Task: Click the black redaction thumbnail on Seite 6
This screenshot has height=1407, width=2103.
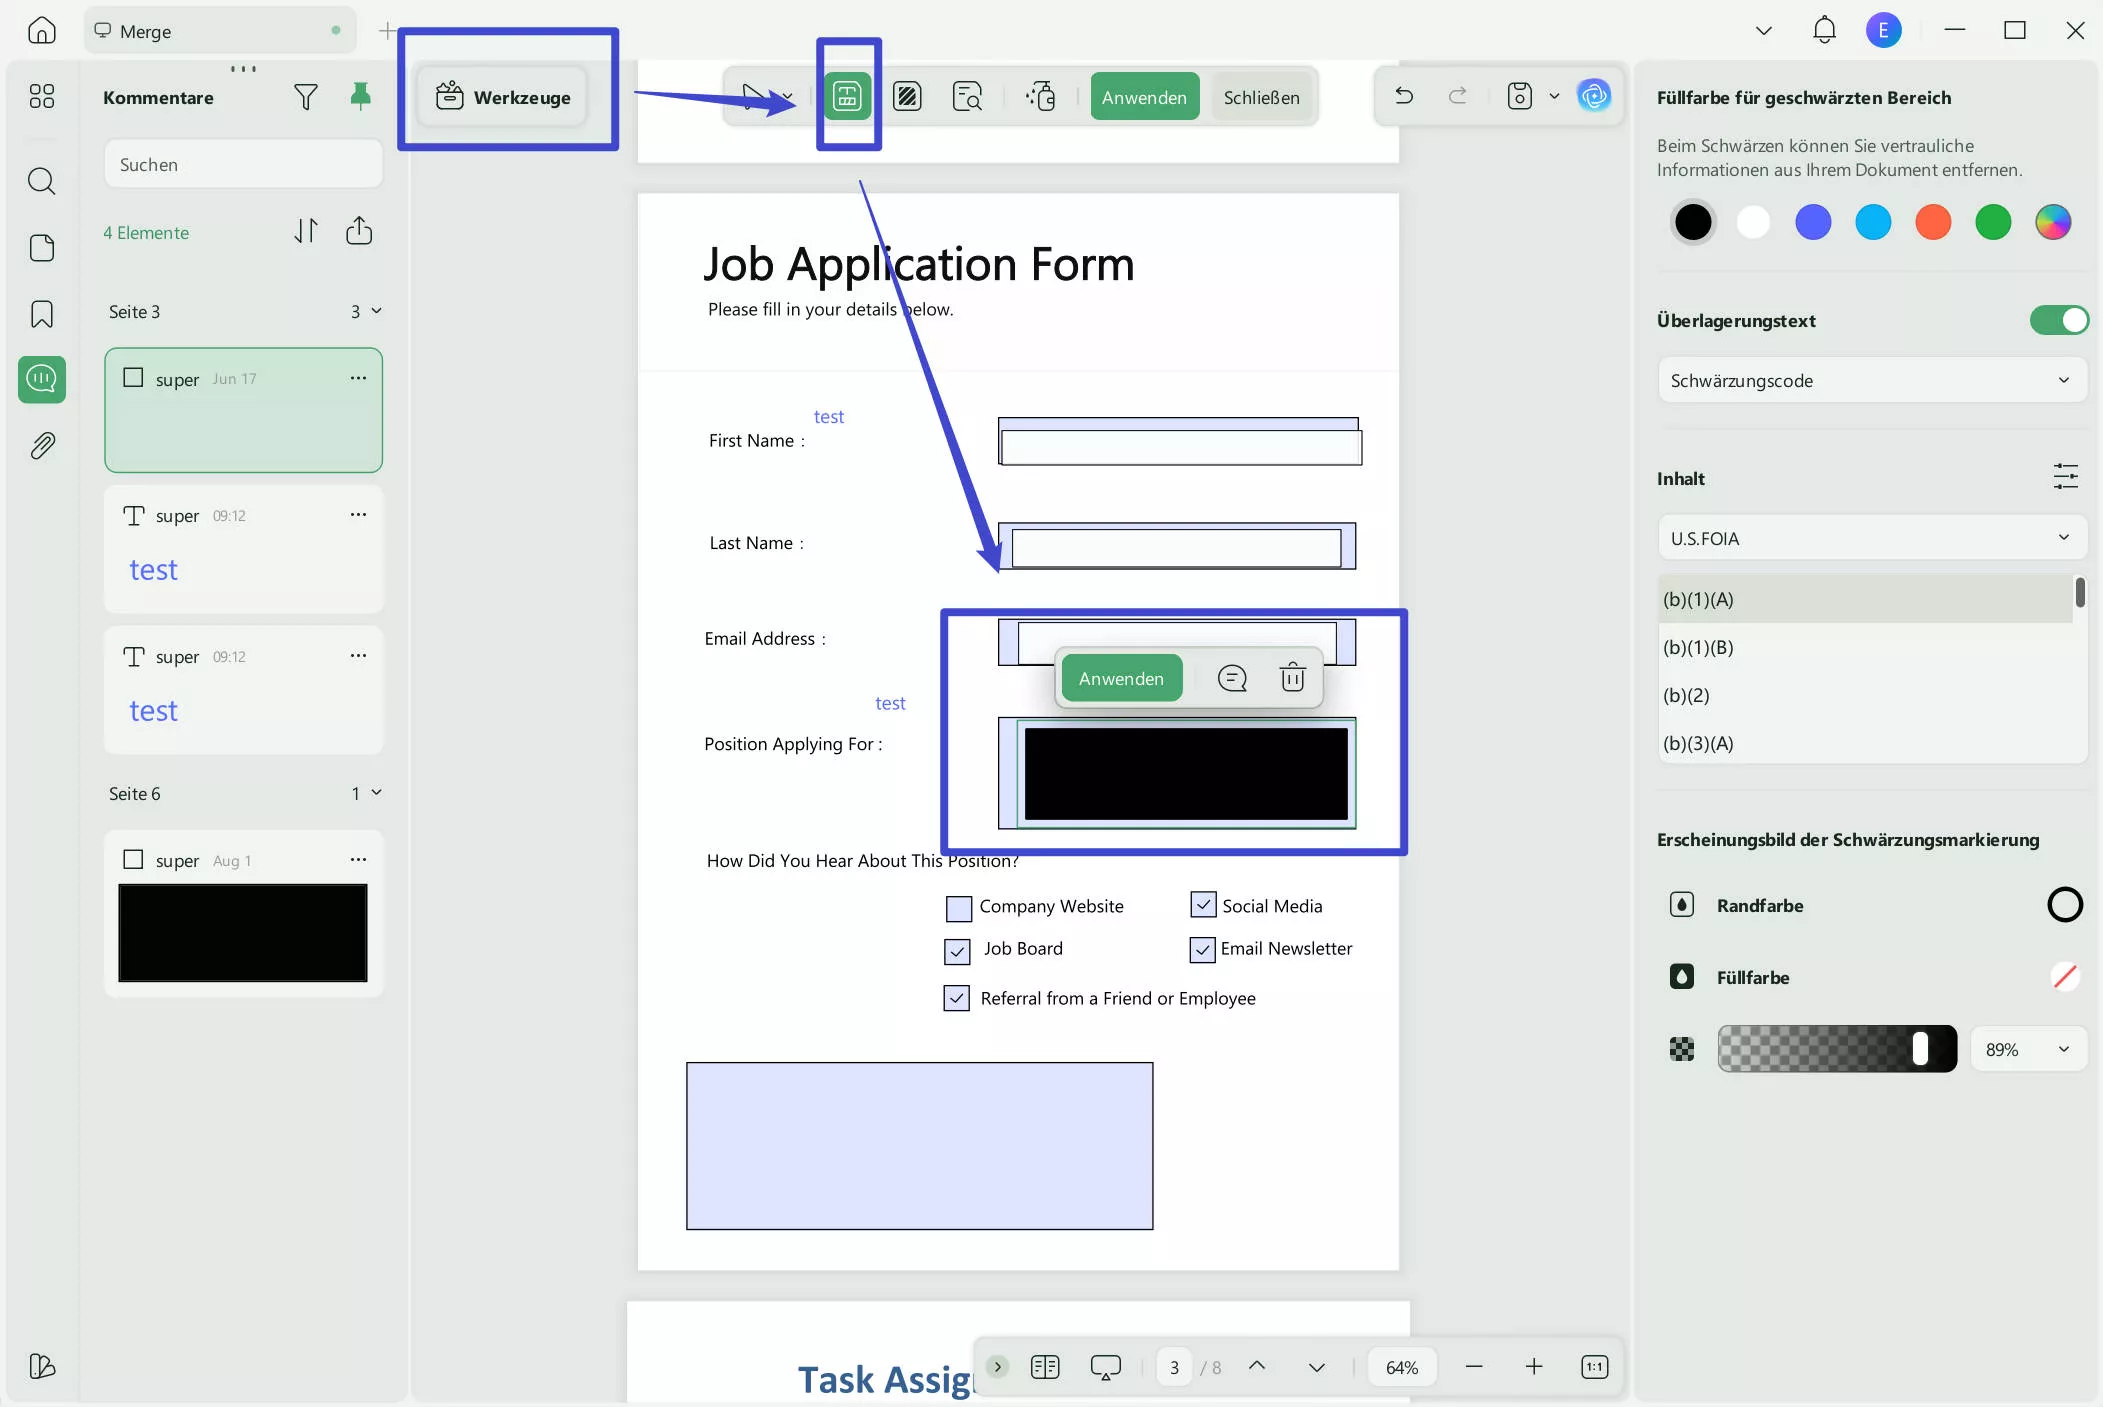Action: pyautogui.click(x=242, y=932)
